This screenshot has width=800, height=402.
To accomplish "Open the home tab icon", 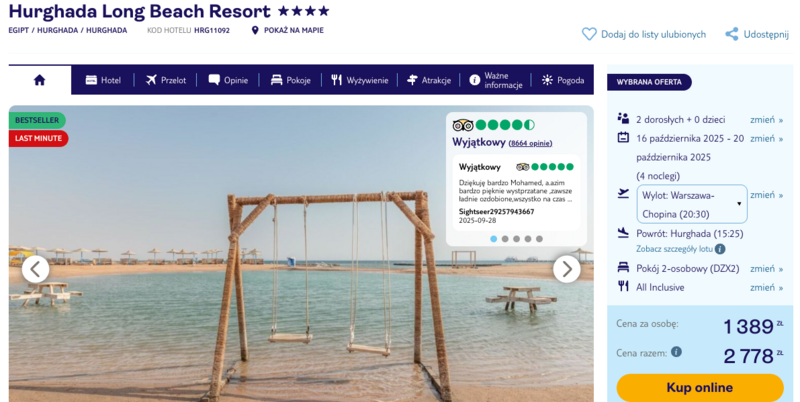I will pos(39,80).
